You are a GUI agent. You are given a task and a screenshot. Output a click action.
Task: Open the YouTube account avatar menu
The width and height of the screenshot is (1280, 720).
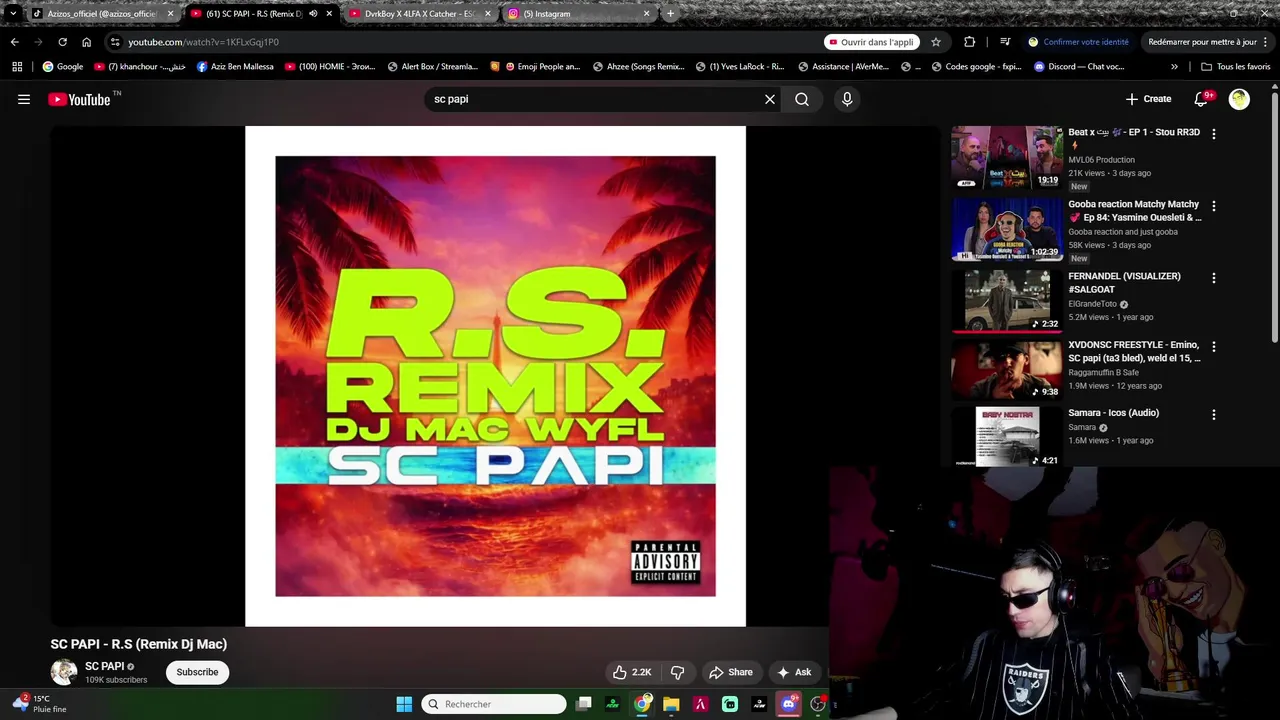pyautogui.click(x=1239, y=99)
